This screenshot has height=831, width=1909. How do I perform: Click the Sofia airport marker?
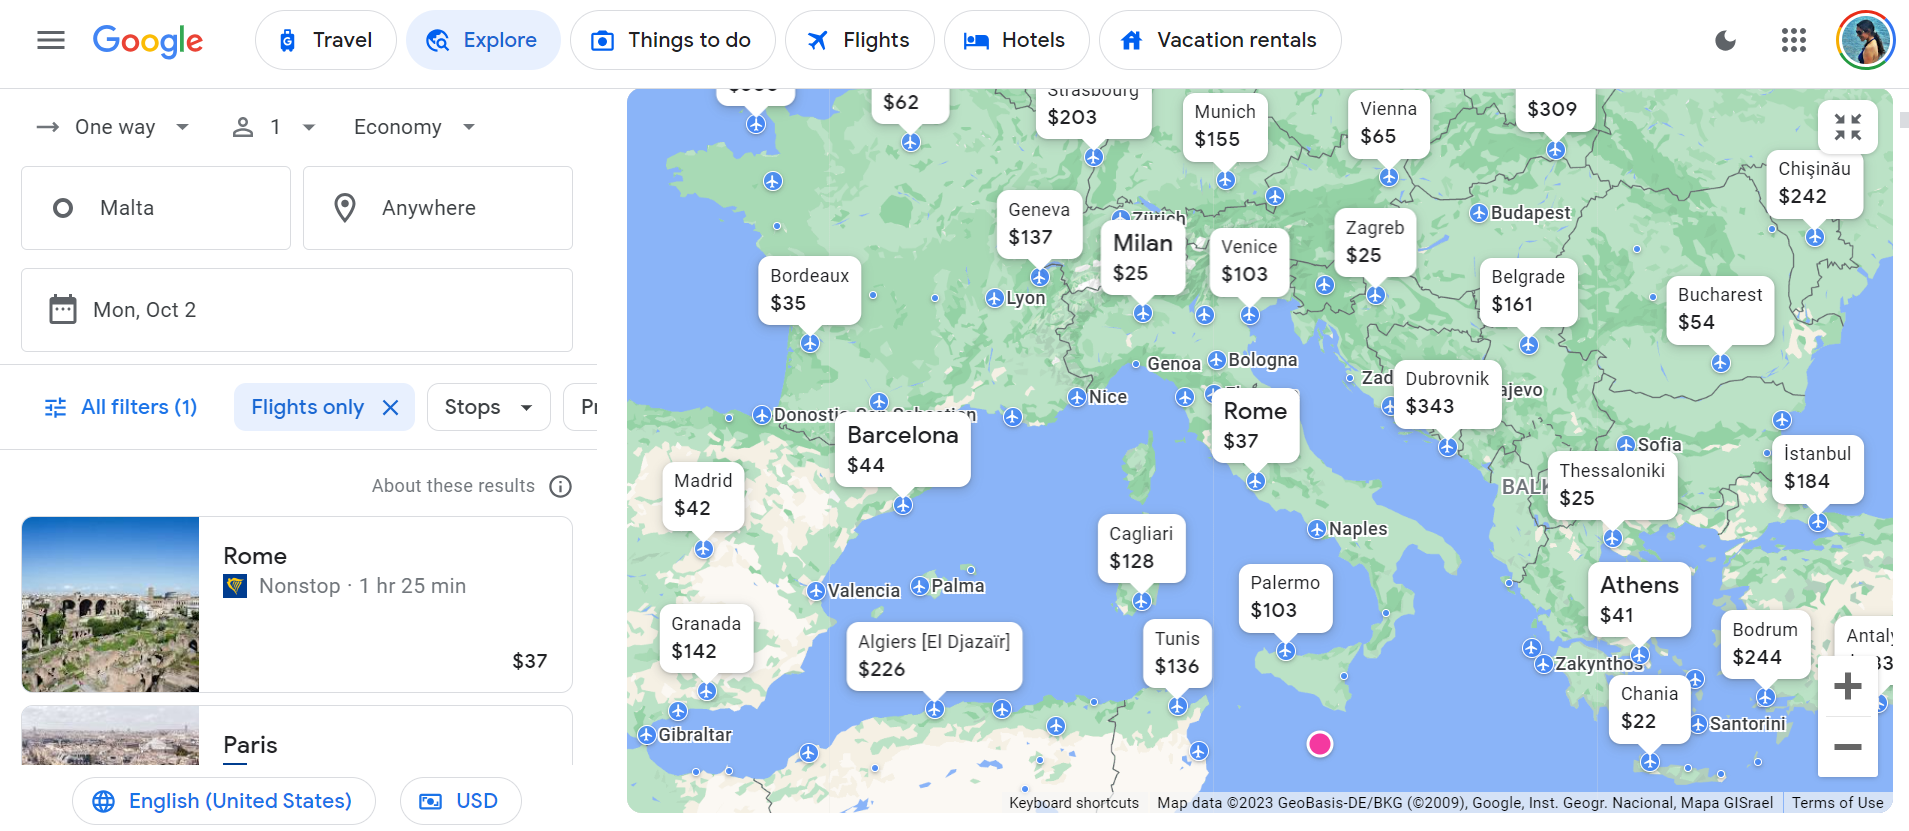pos(1627,445)
